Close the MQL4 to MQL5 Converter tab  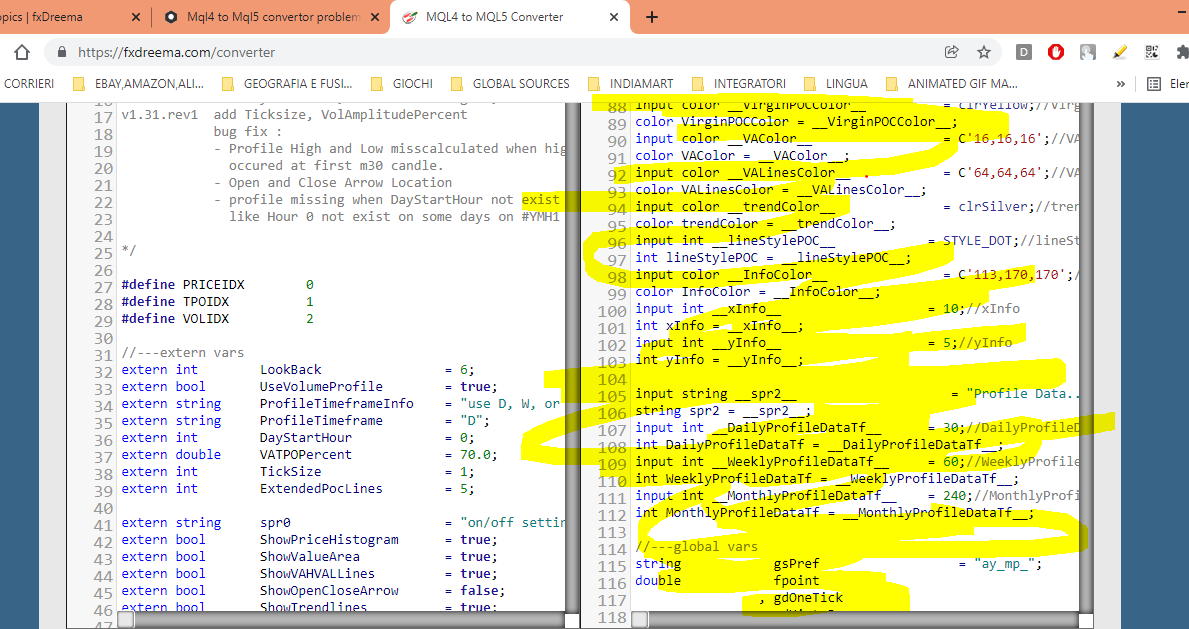pyautogui.click(x=614, y=17)
